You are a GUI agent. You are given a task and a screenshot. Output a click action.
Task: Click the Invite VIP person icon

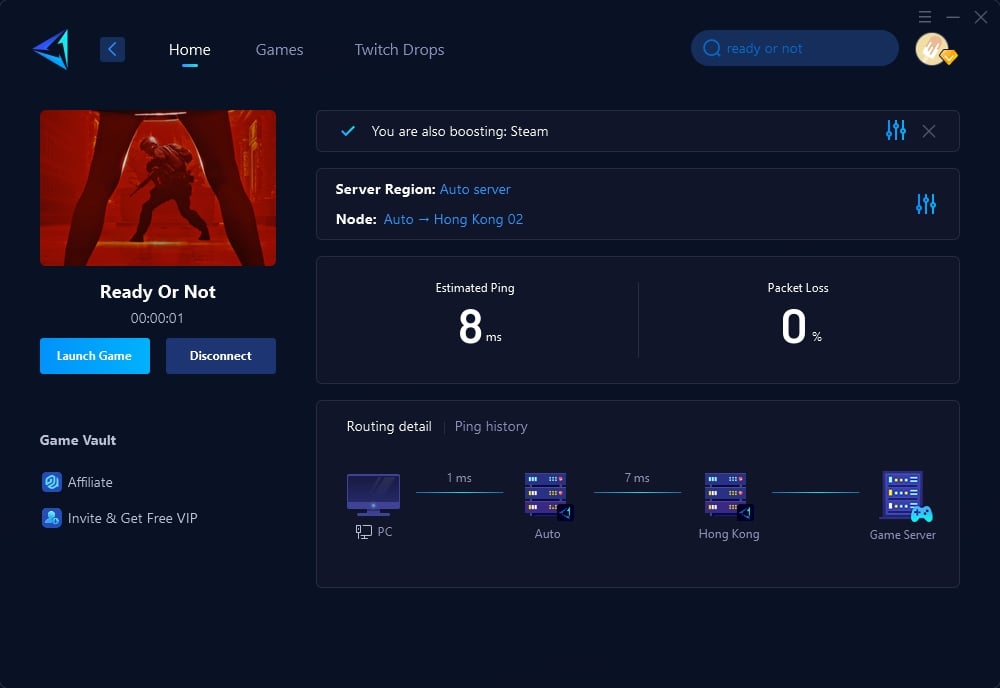[52, 518]
